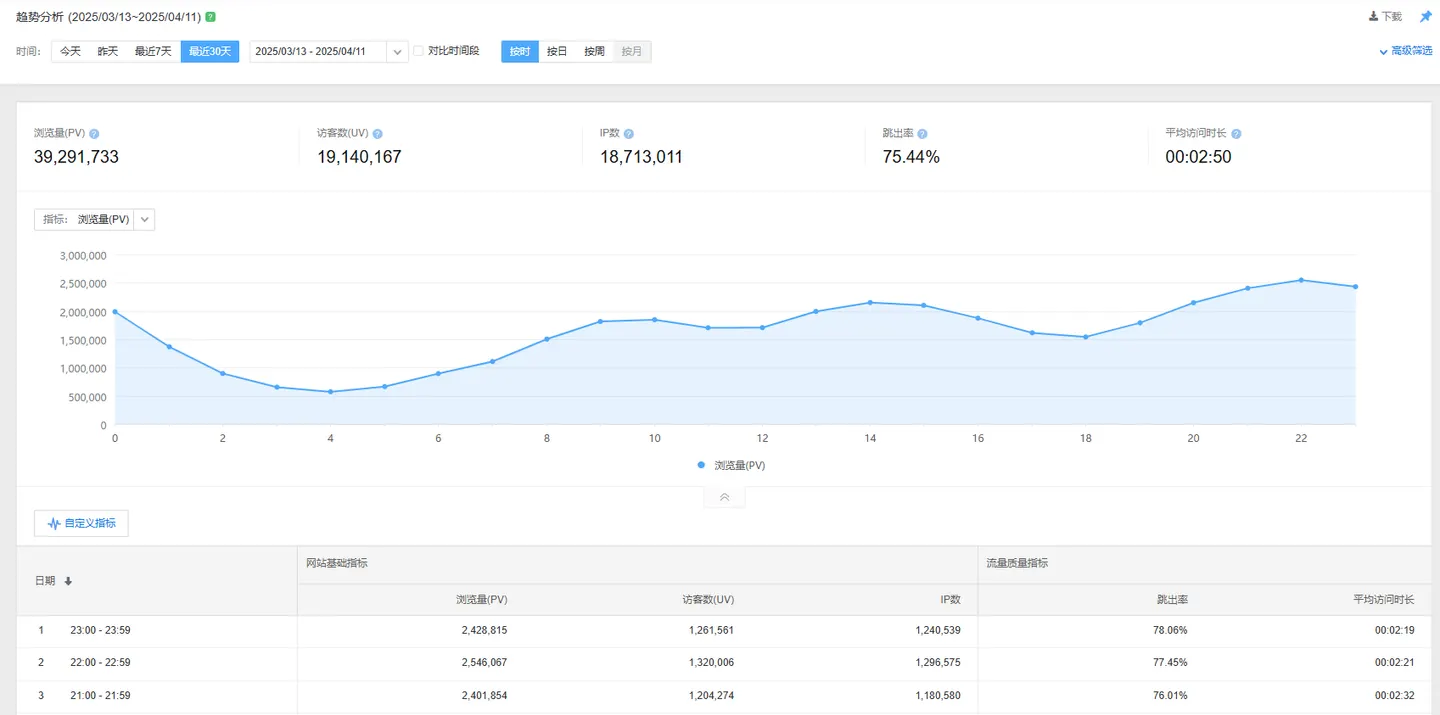Screen dimensions: 1440x715
Task: Click the 日期 column header
Action: (45, 581)
